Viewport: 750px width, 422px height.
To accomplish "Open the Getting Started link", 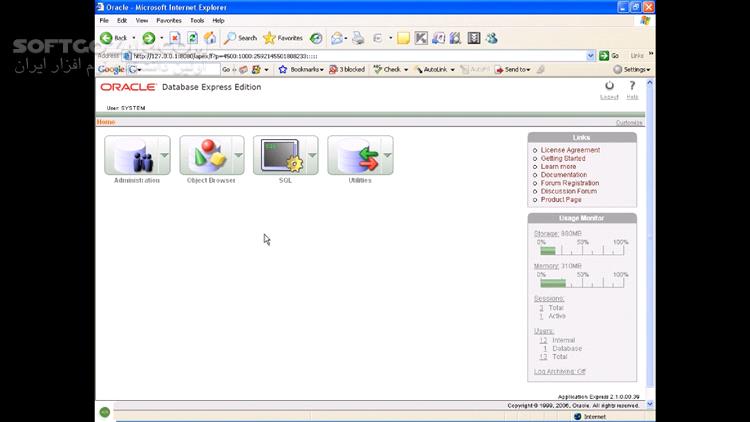I will point(563,158).
